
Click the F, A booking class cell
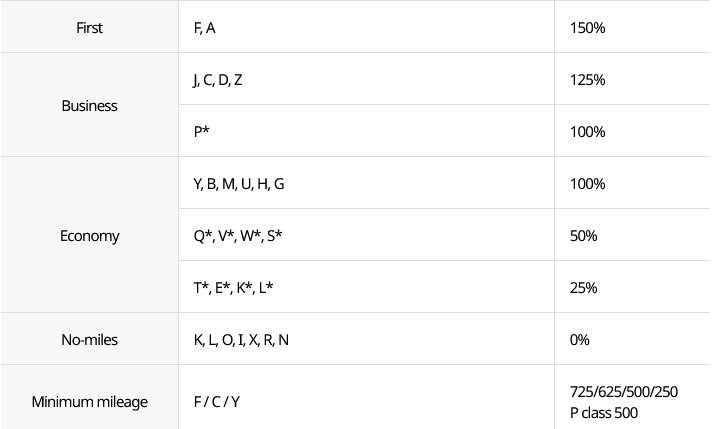coord(367,26)
